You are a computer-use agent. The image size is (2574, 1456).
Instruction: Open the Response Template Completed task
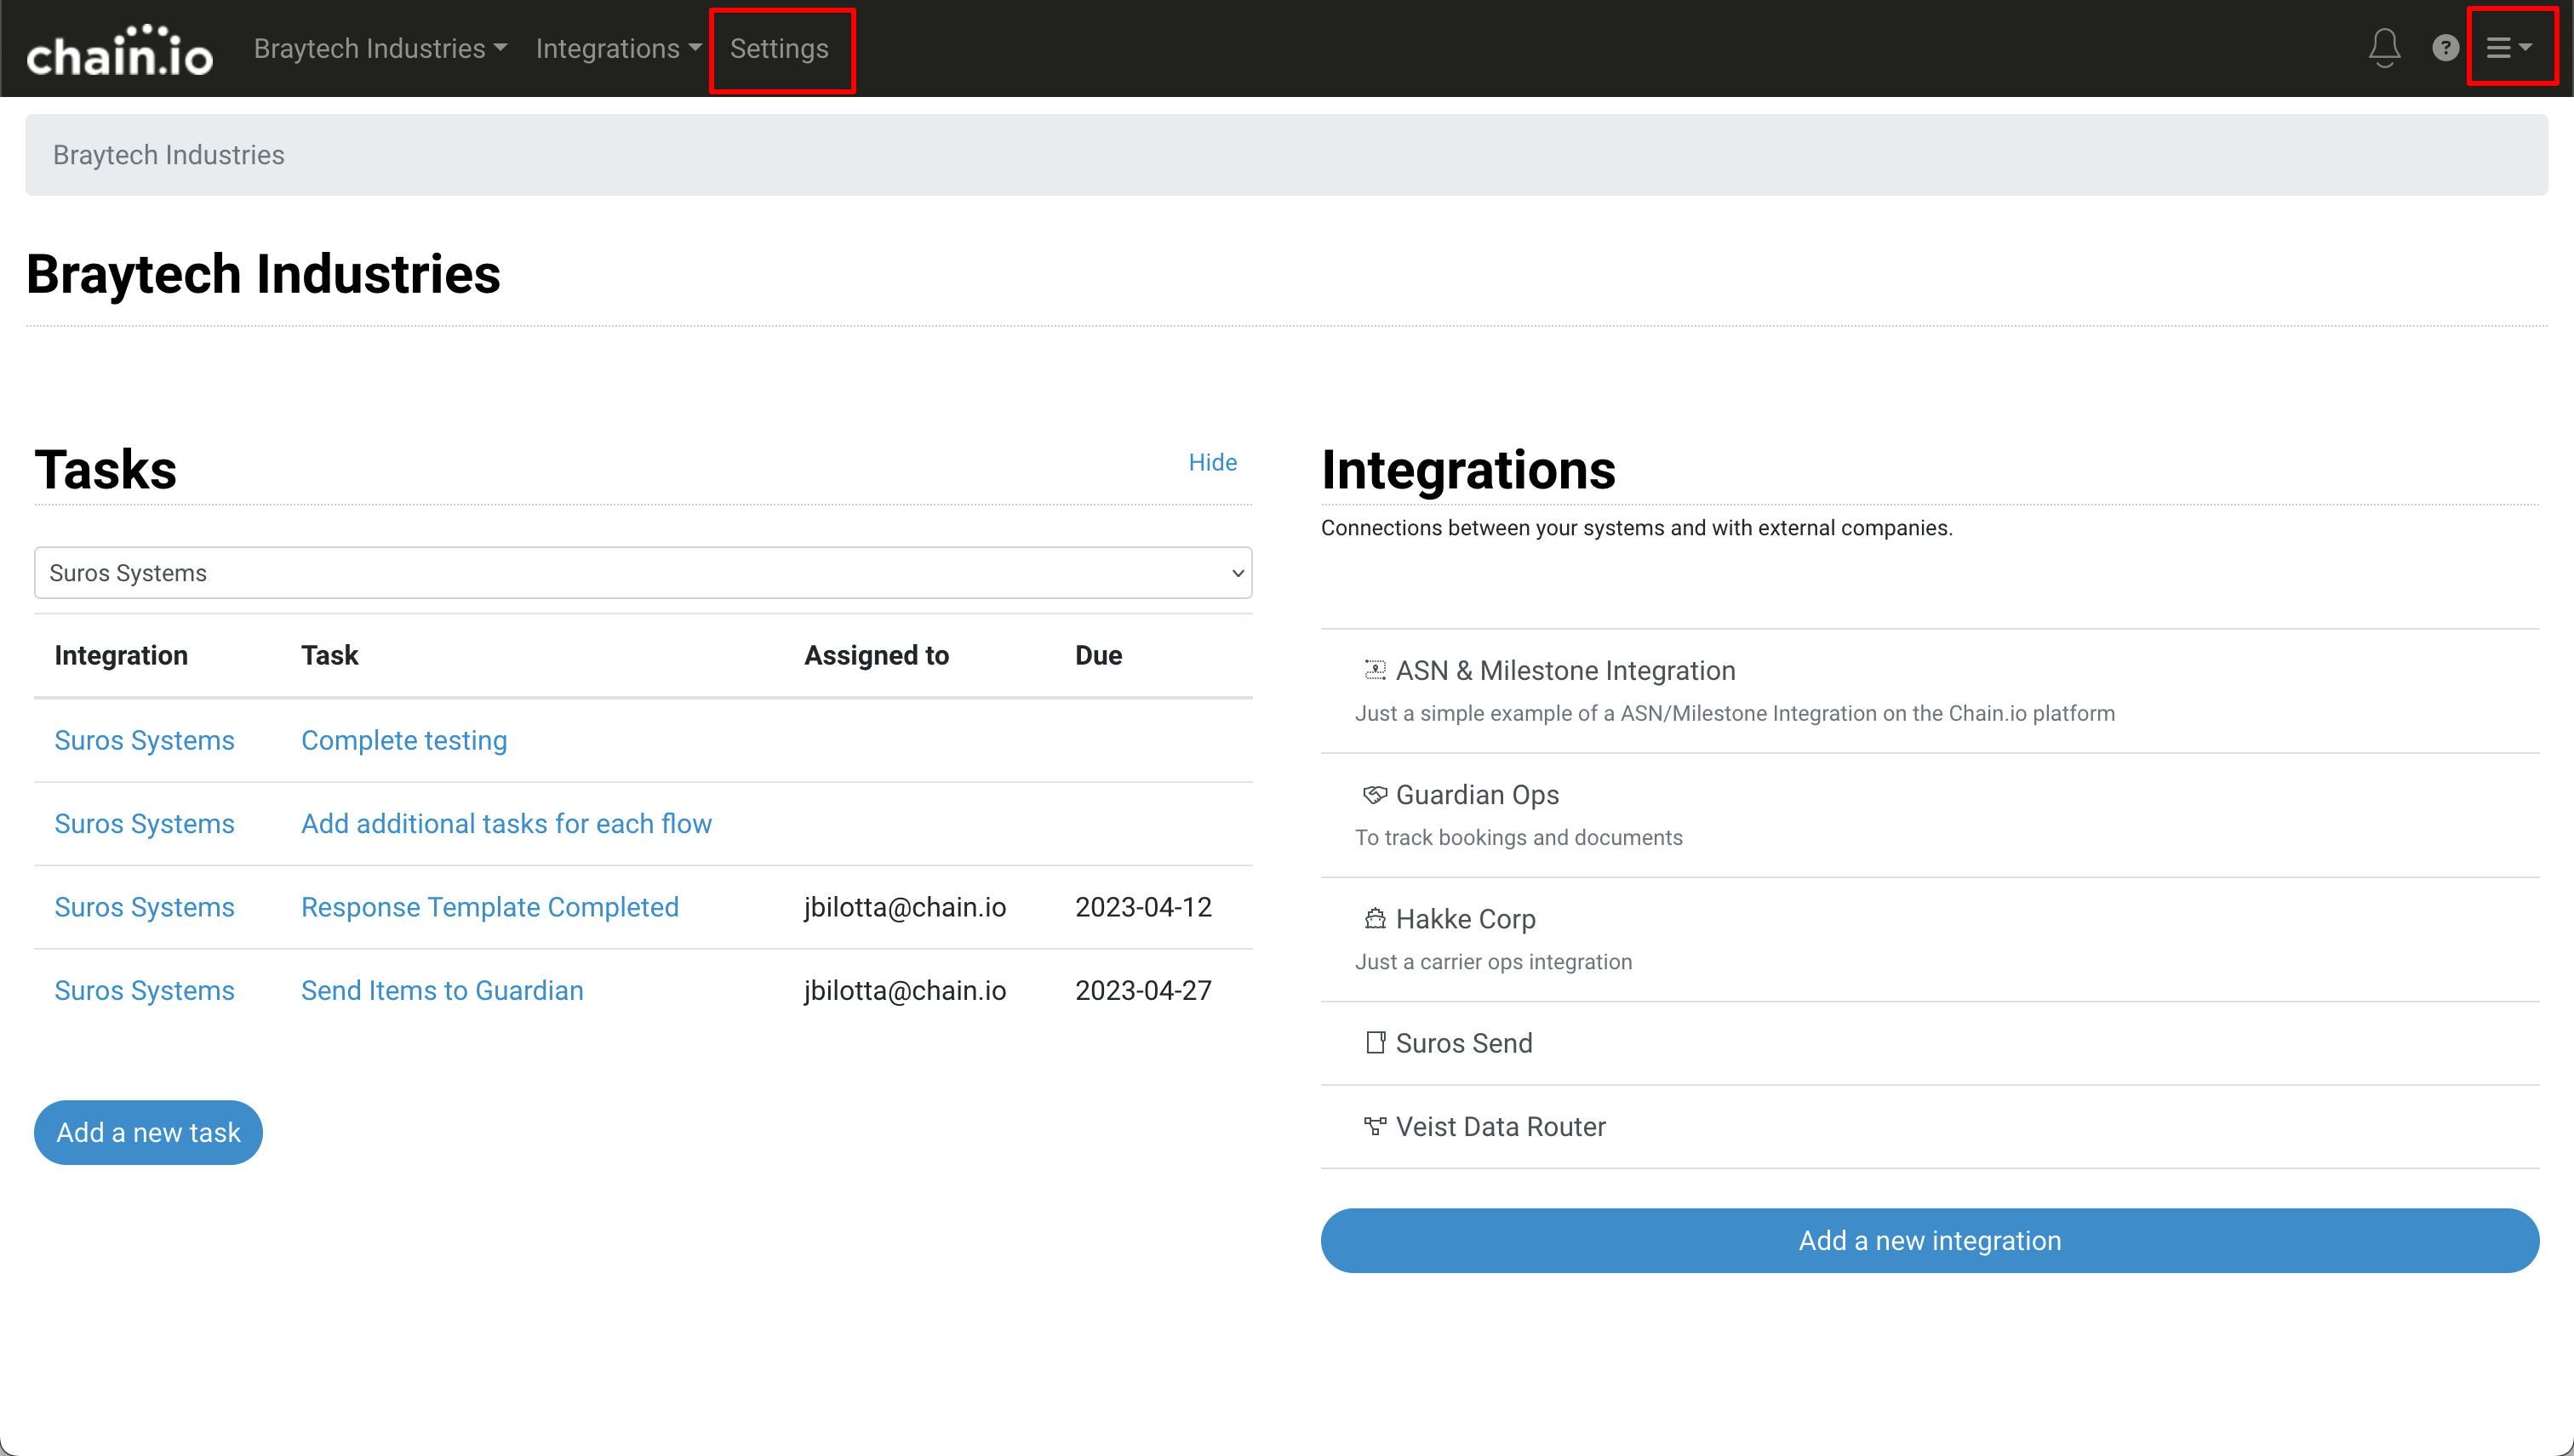(490, 907)
